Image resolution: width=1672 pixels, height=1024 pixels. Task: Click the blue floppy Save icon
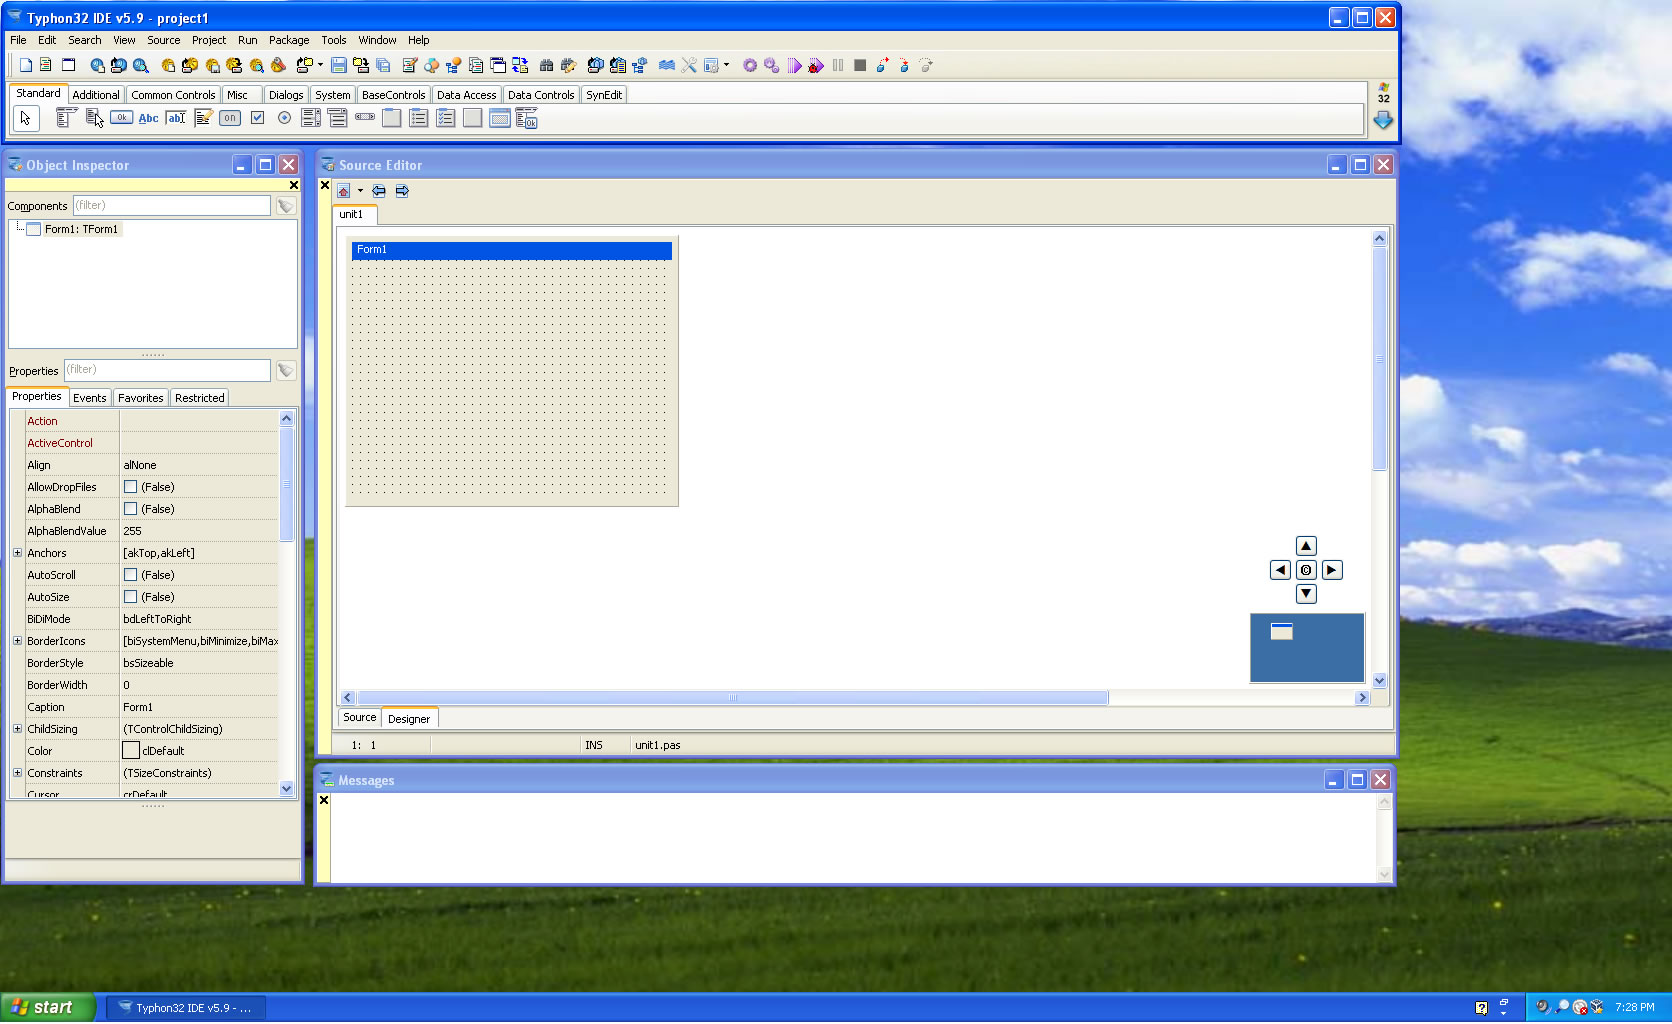coord(339,65)
